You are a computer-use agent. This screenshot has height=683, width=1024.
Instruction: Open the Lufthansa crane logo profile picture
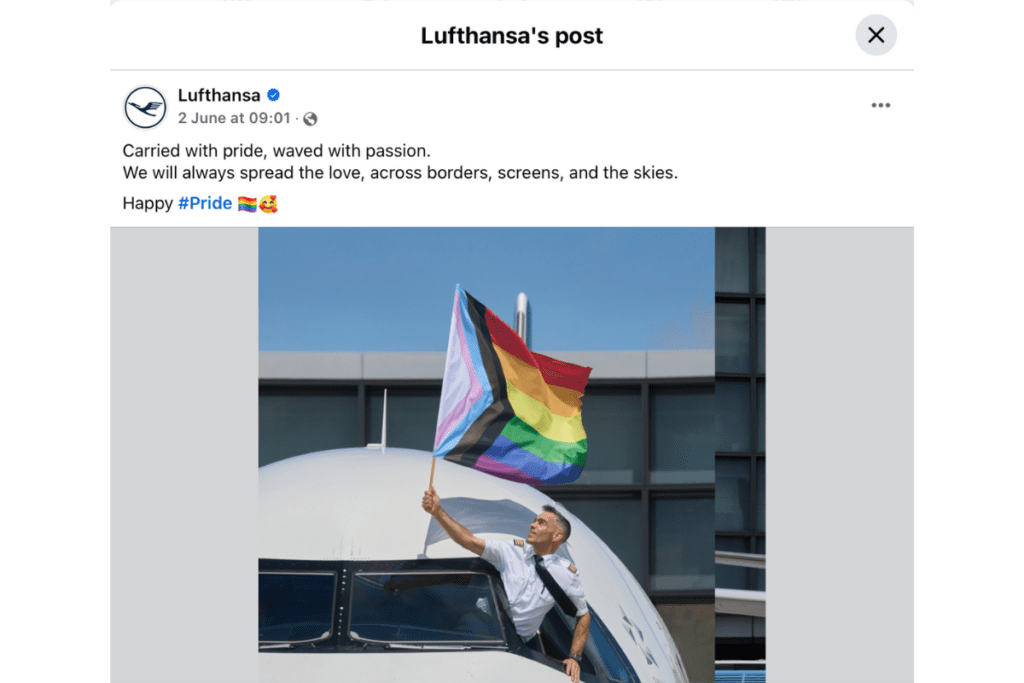[145, 107]
